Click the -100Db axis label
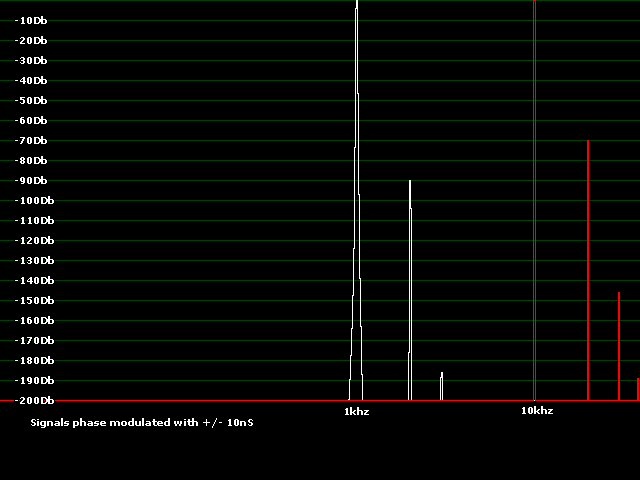 click(x=34, y=200)
